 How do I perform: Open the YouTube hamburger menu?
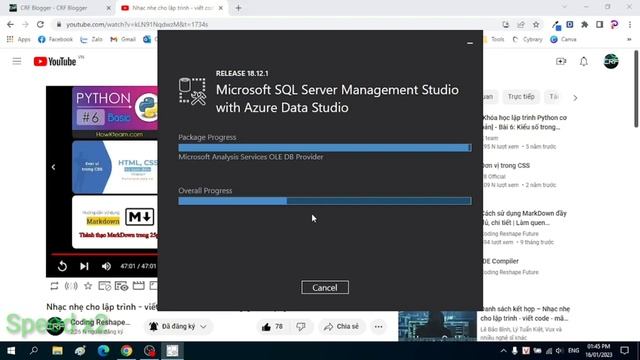[x=17, y=62]
